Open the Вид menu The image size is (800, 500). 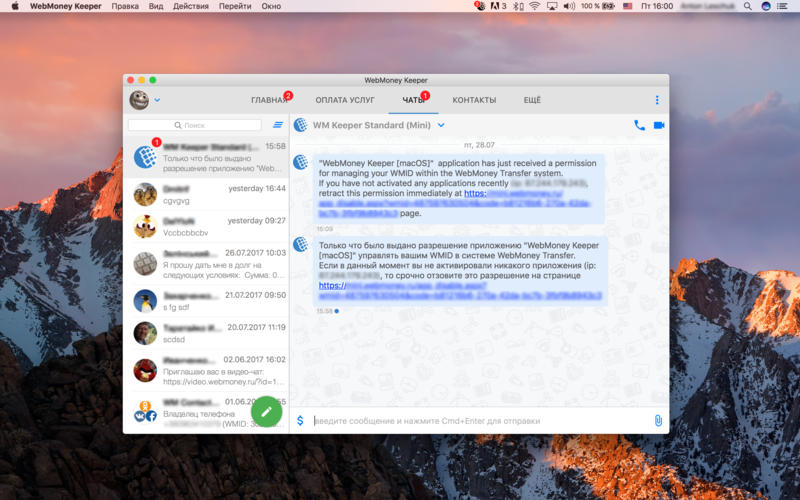click(156, 6)
